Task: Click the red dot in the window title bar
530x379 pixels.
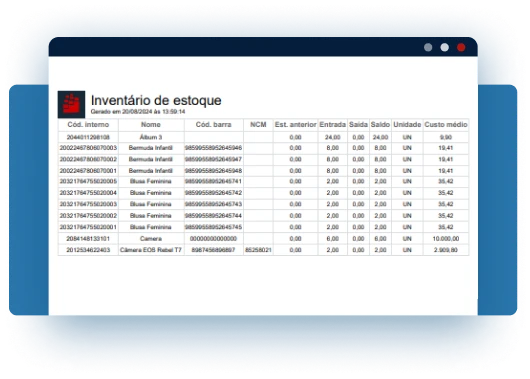Action: pyautogui.click(x=461, y=47)
